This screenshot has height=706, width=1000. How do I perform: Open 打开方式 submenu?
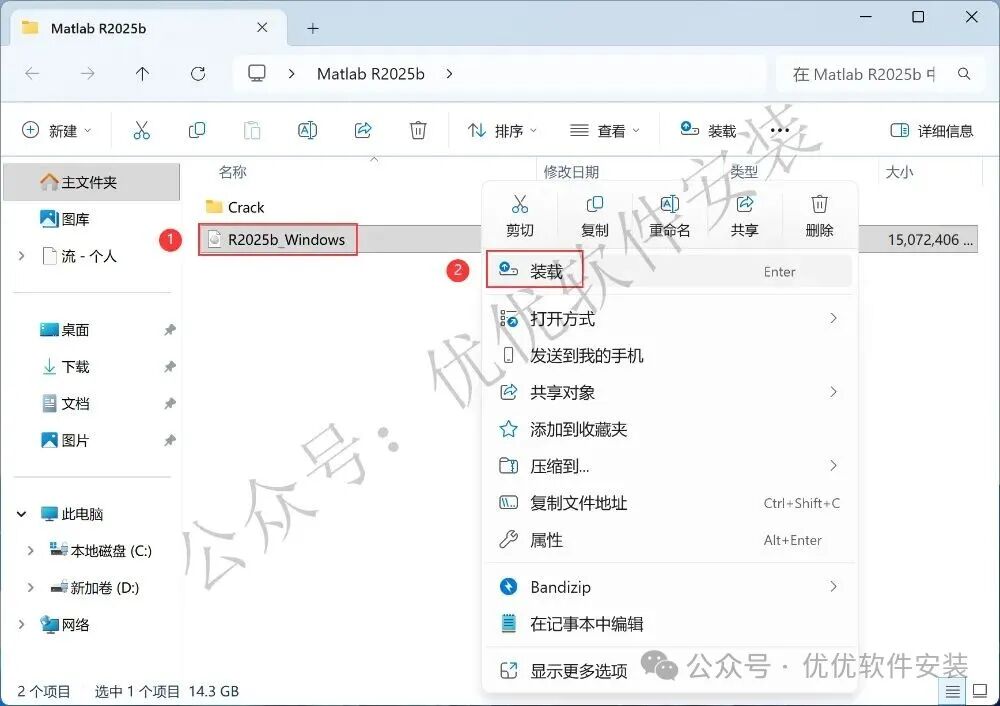click(x=669, y=318)
